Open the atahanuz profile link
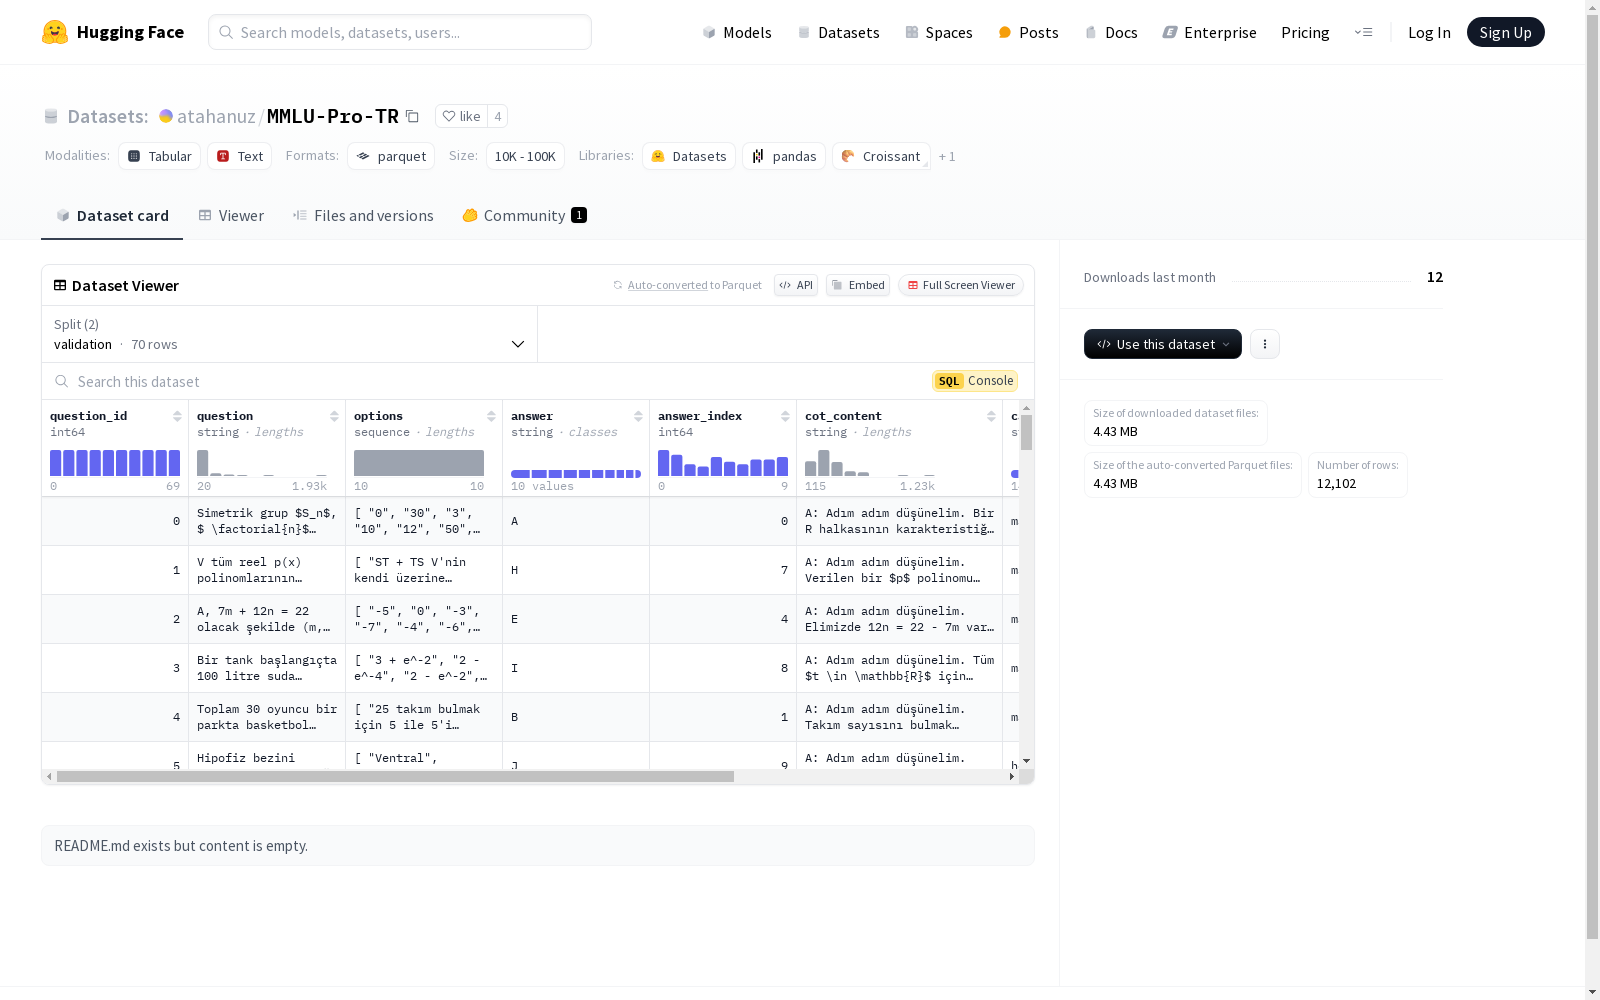 (x=216, y=116)
